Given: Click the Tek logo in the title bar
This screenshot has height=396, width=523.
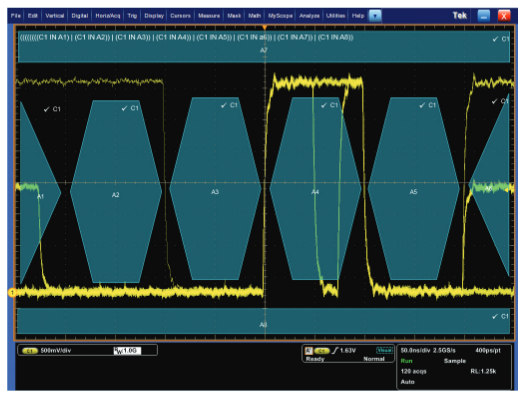Looking at the screenshot, I should [459, 15].
